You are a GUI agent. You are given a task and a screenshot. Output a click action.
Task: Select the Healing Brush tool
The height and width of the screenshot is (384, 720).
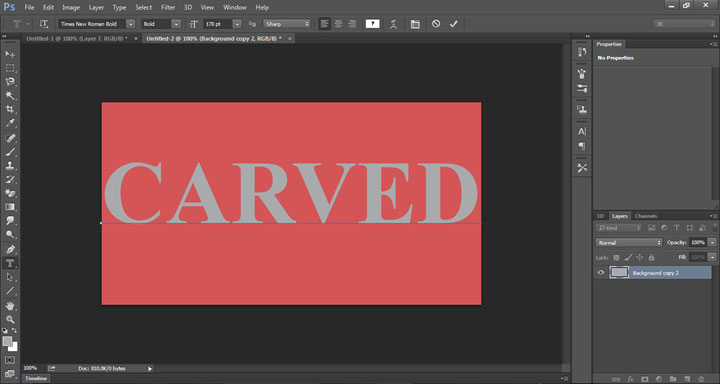click(x=10, y=138)
